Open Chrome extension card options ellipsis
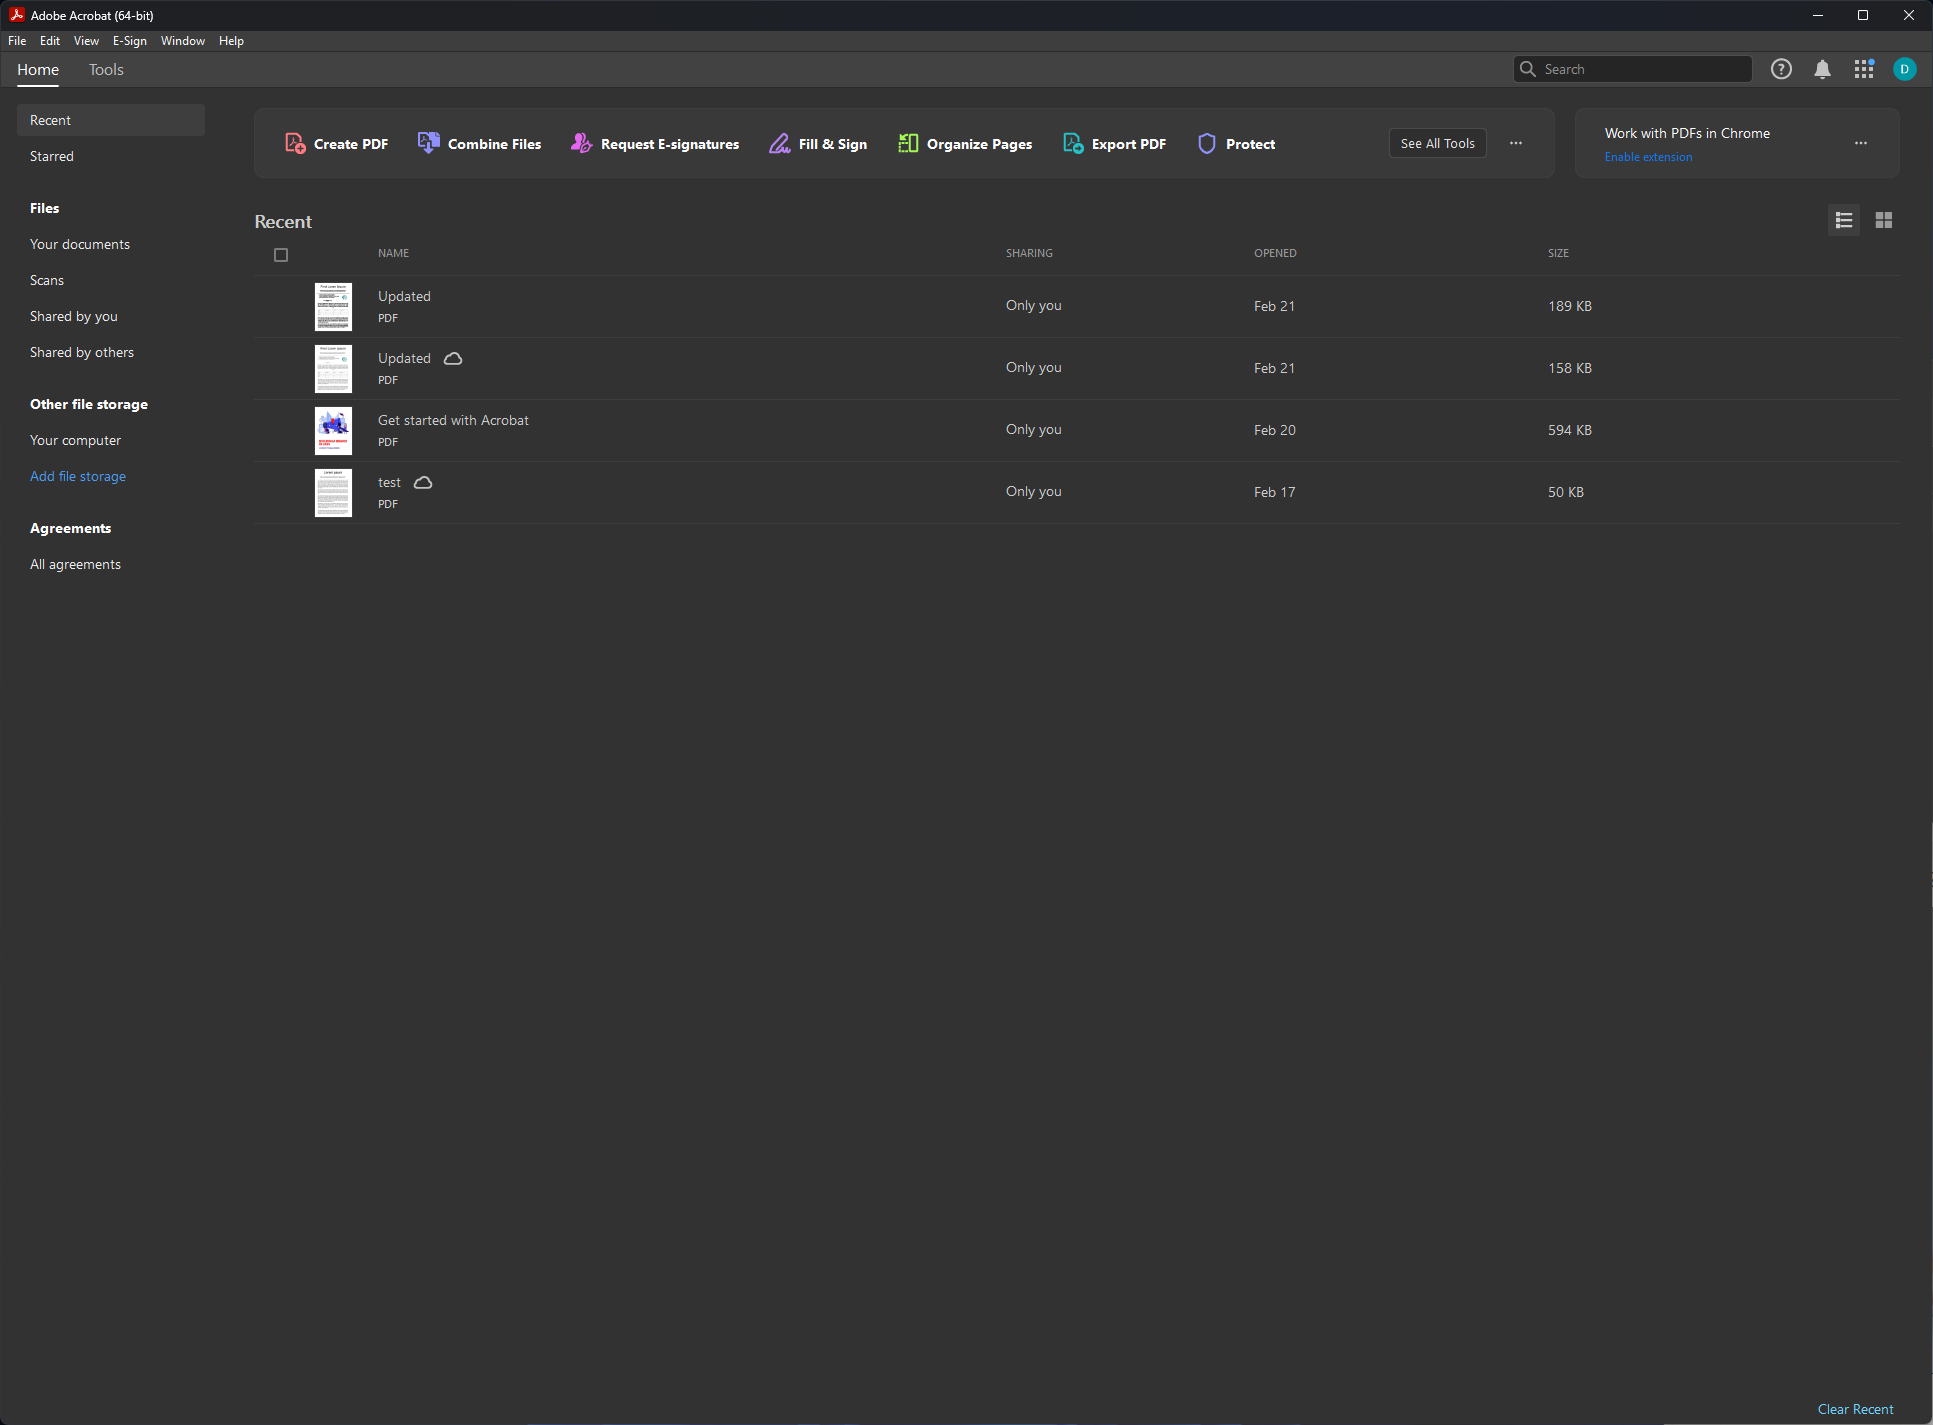Screen dimensions: 1933x1425 coord(1861,143)
